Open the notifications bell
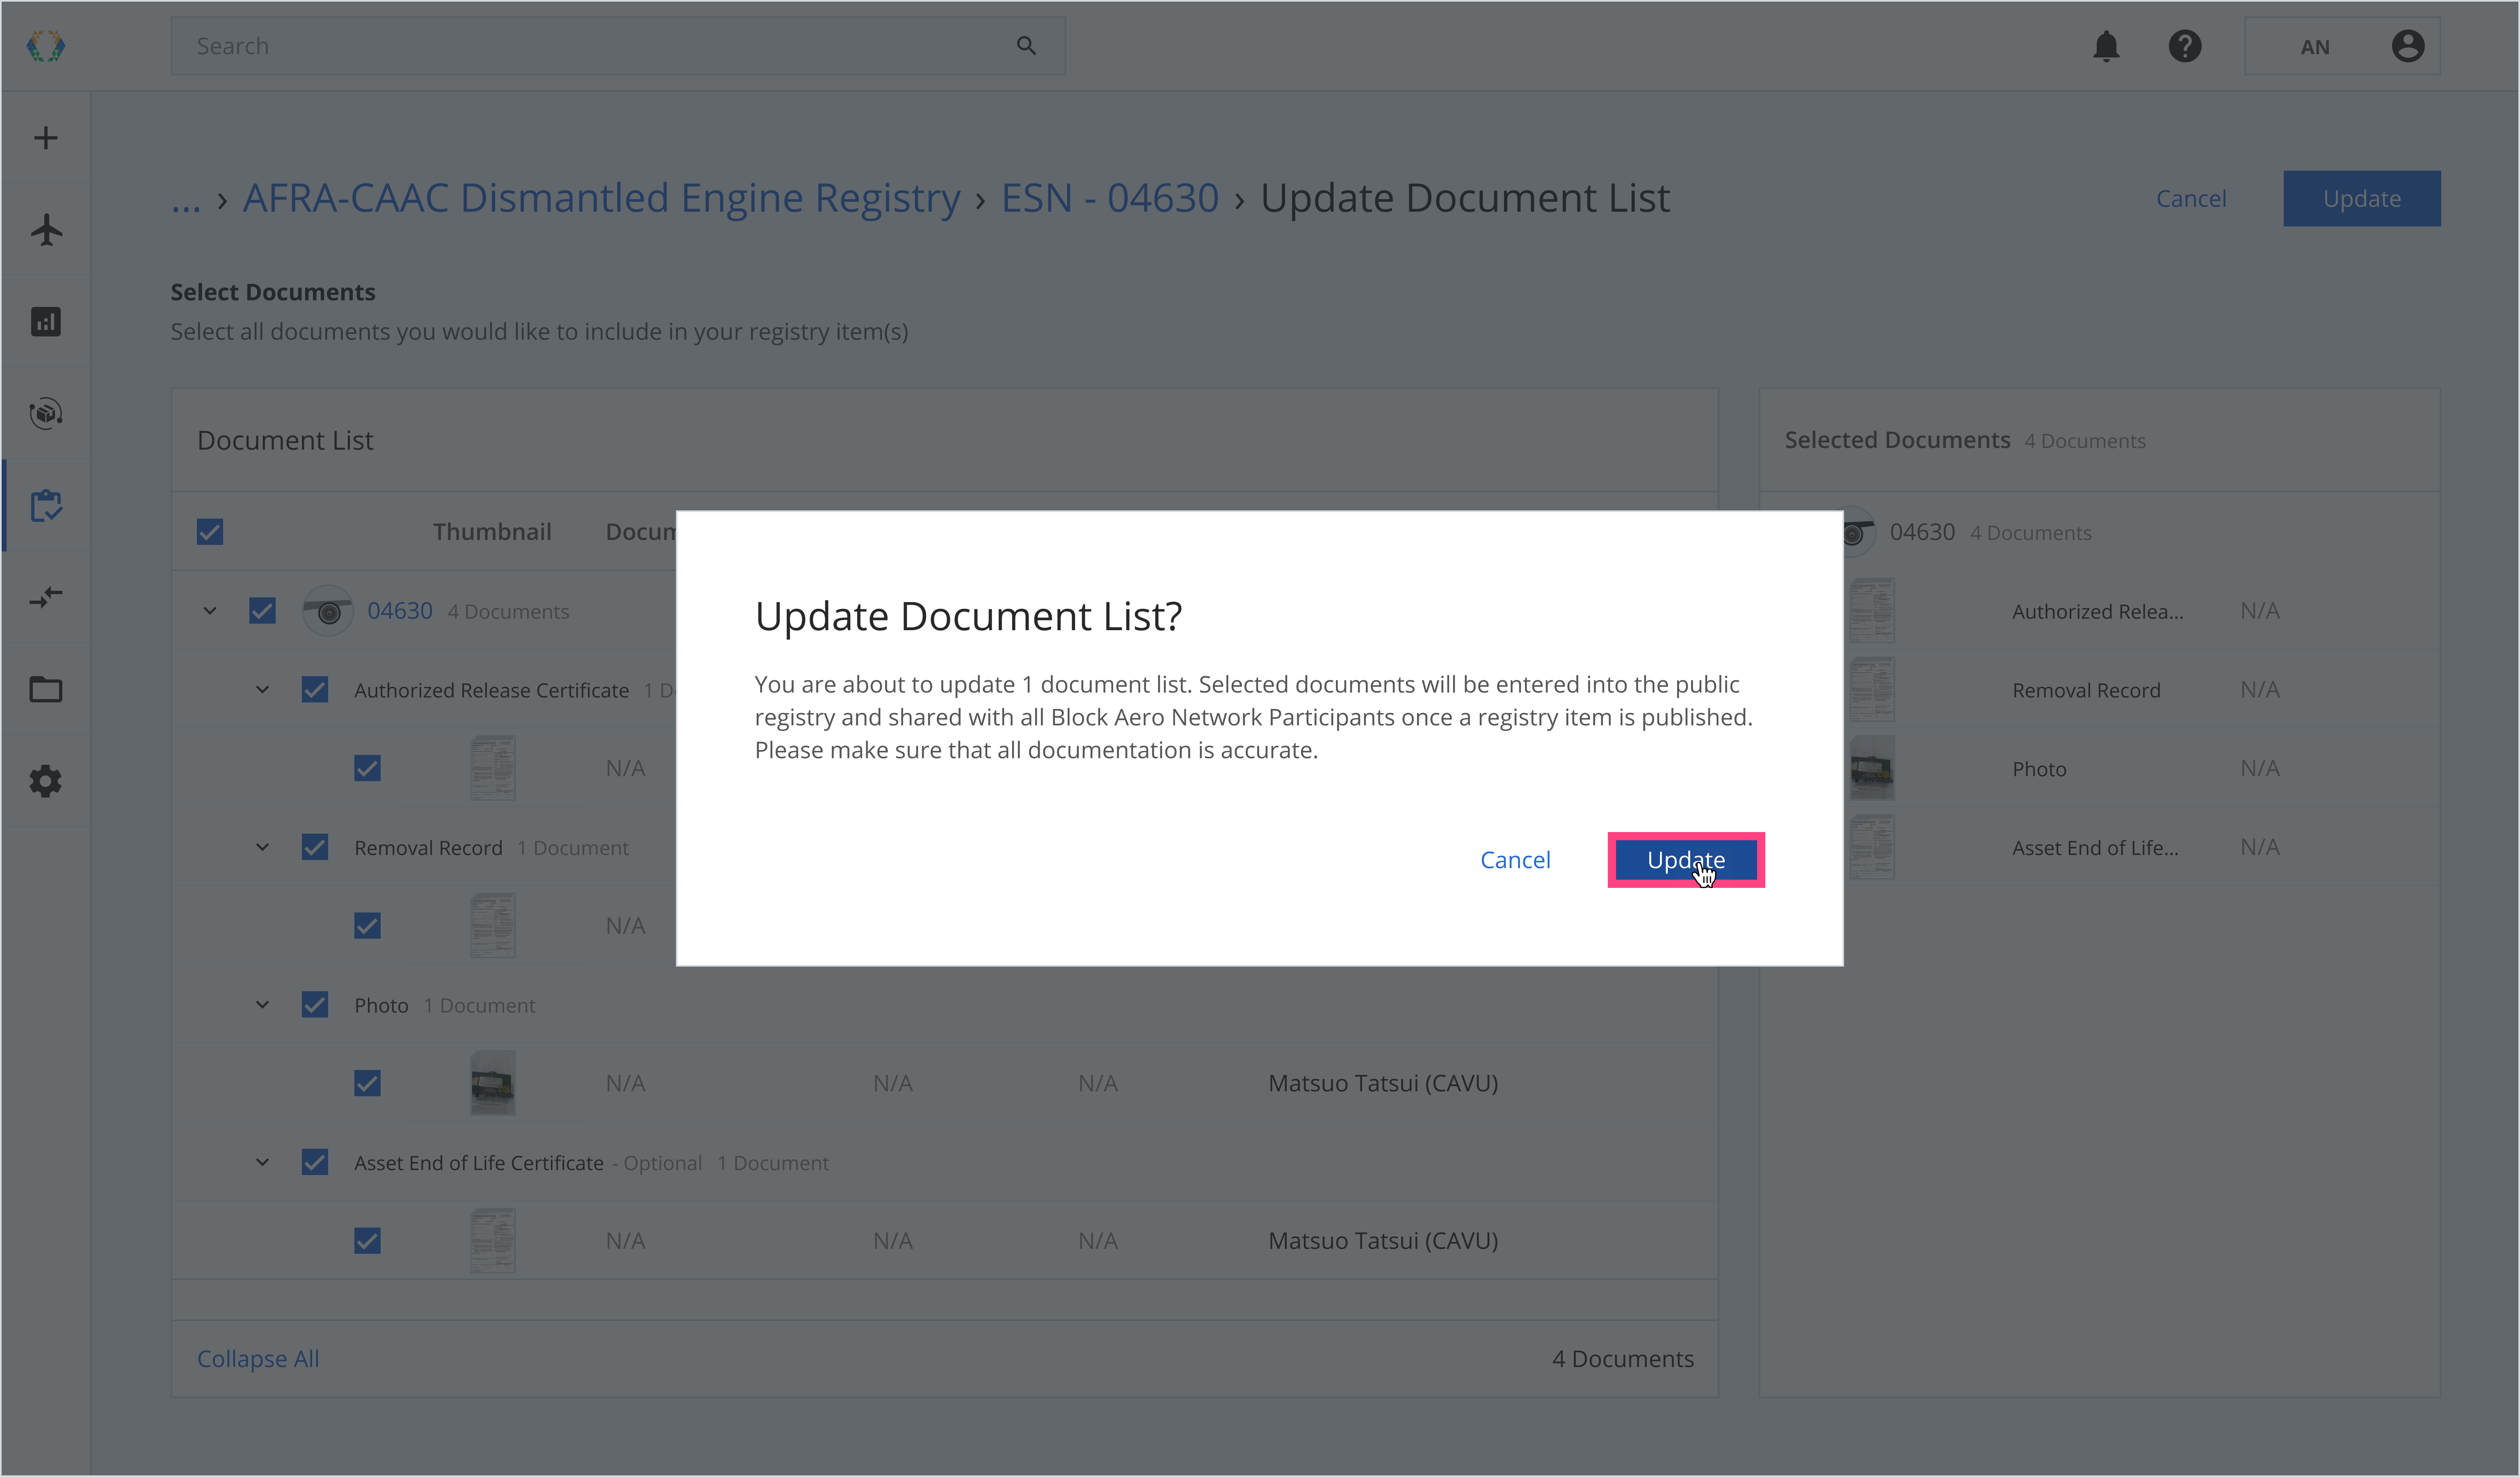The image size is (2520, 1477). coord(2106,46)
